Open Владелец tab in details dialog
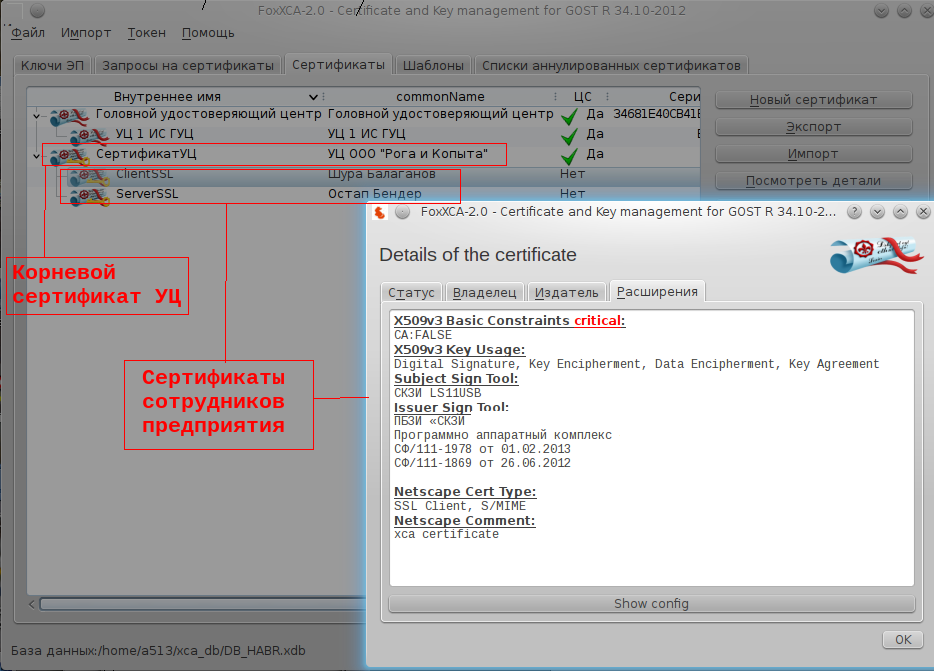The height and width of the screenshot is (671, 934). pos(484,292)
